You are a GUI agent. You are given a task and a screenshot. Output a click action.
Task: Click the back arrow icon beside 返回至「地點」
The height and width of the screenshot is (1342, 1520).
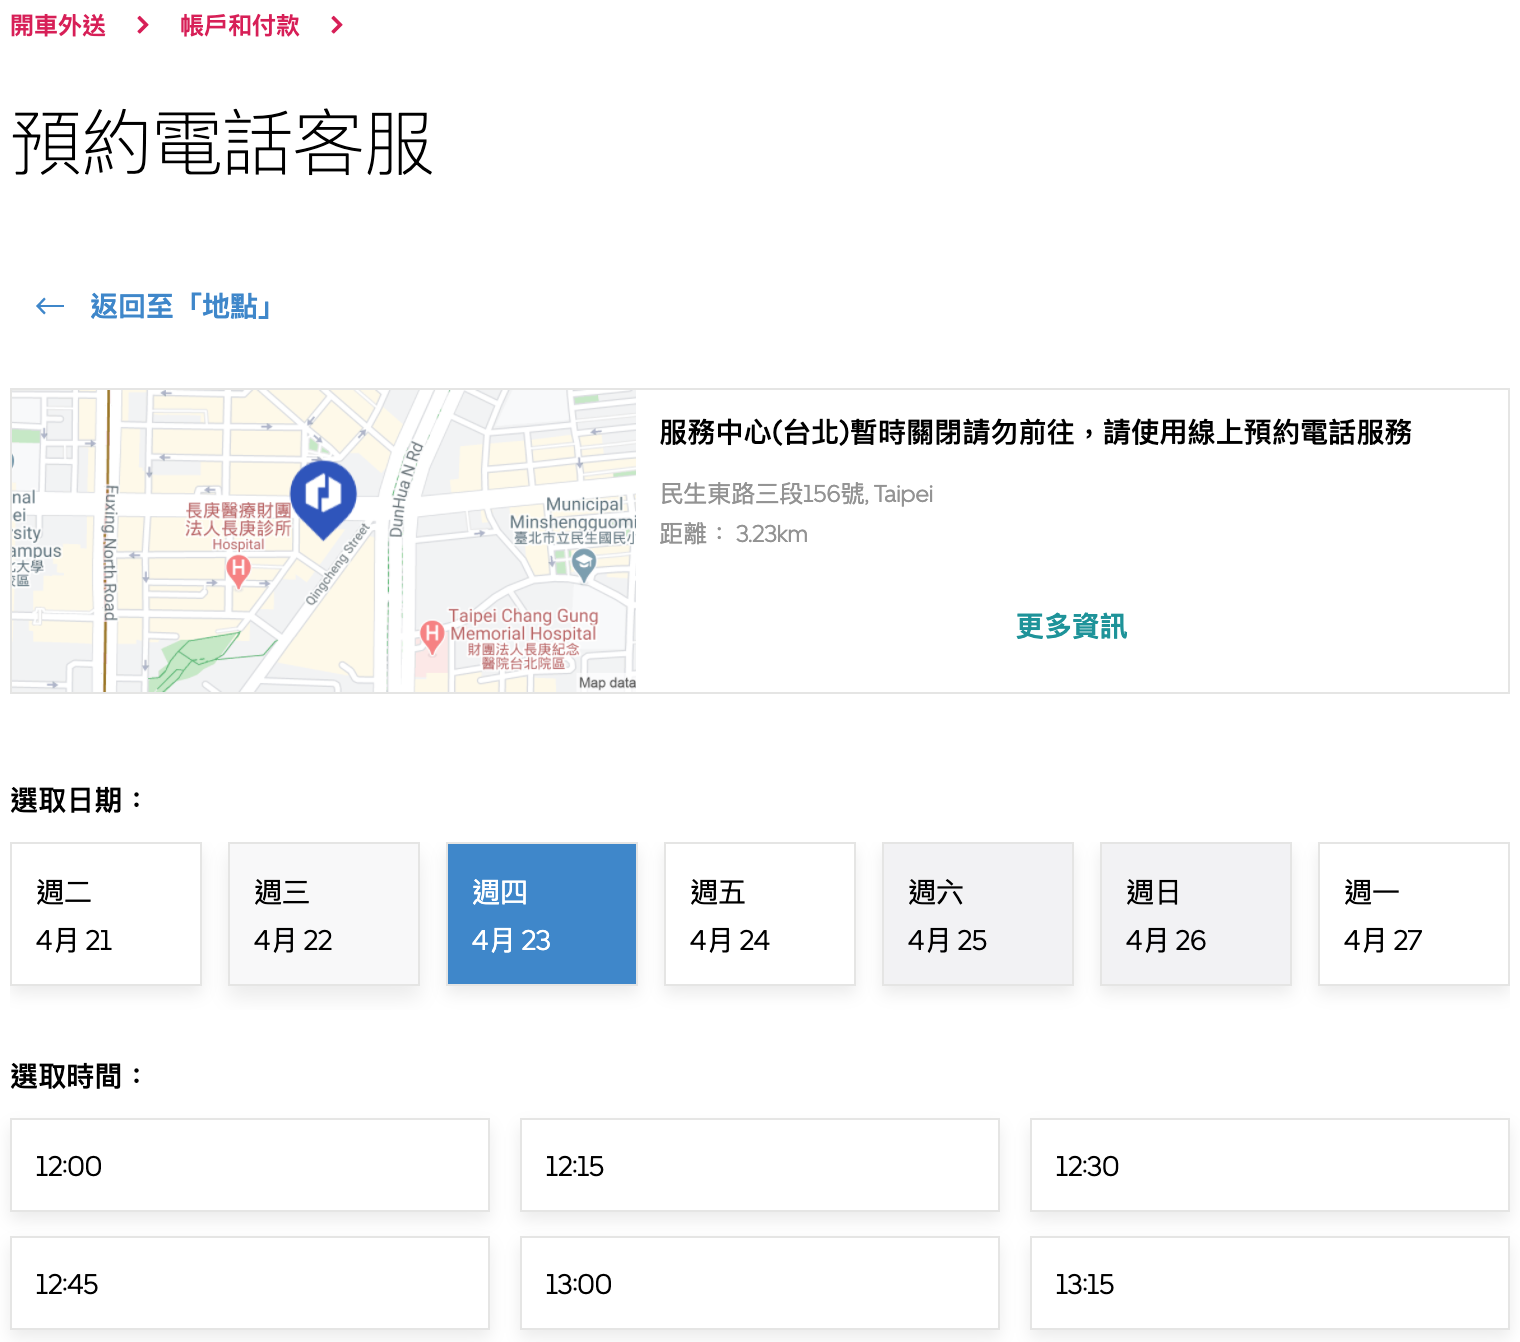(50, 306)
